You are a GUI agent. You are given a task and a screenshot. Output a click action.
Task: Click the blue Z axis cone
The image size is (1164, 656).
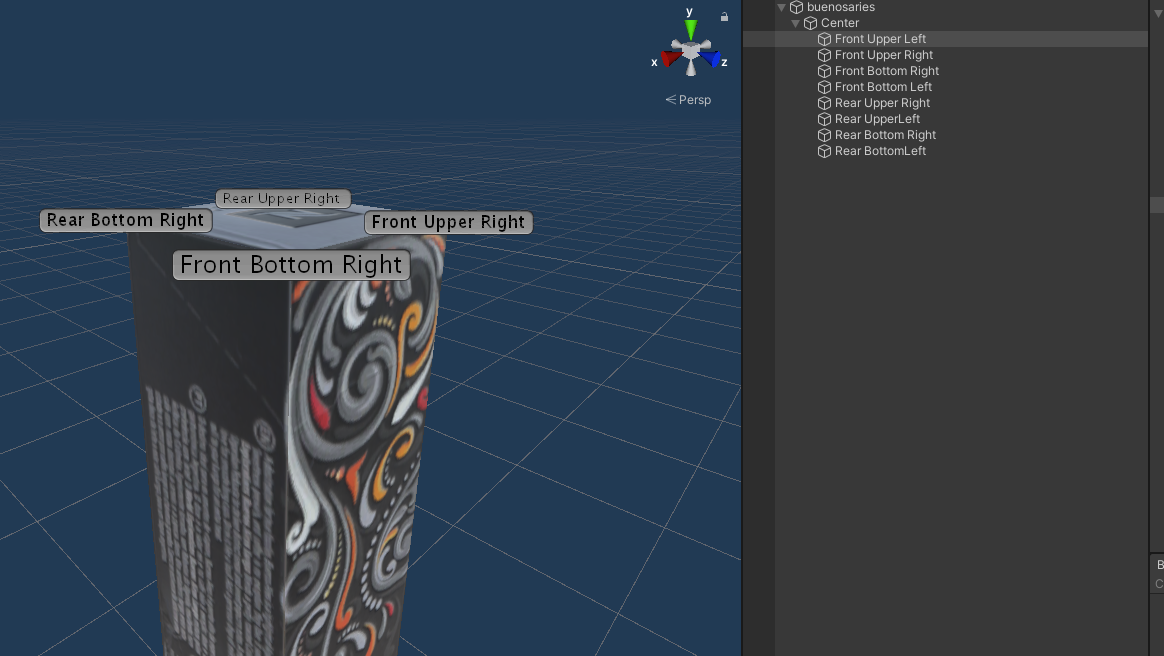pyautogui.click(x=710, y=58)
